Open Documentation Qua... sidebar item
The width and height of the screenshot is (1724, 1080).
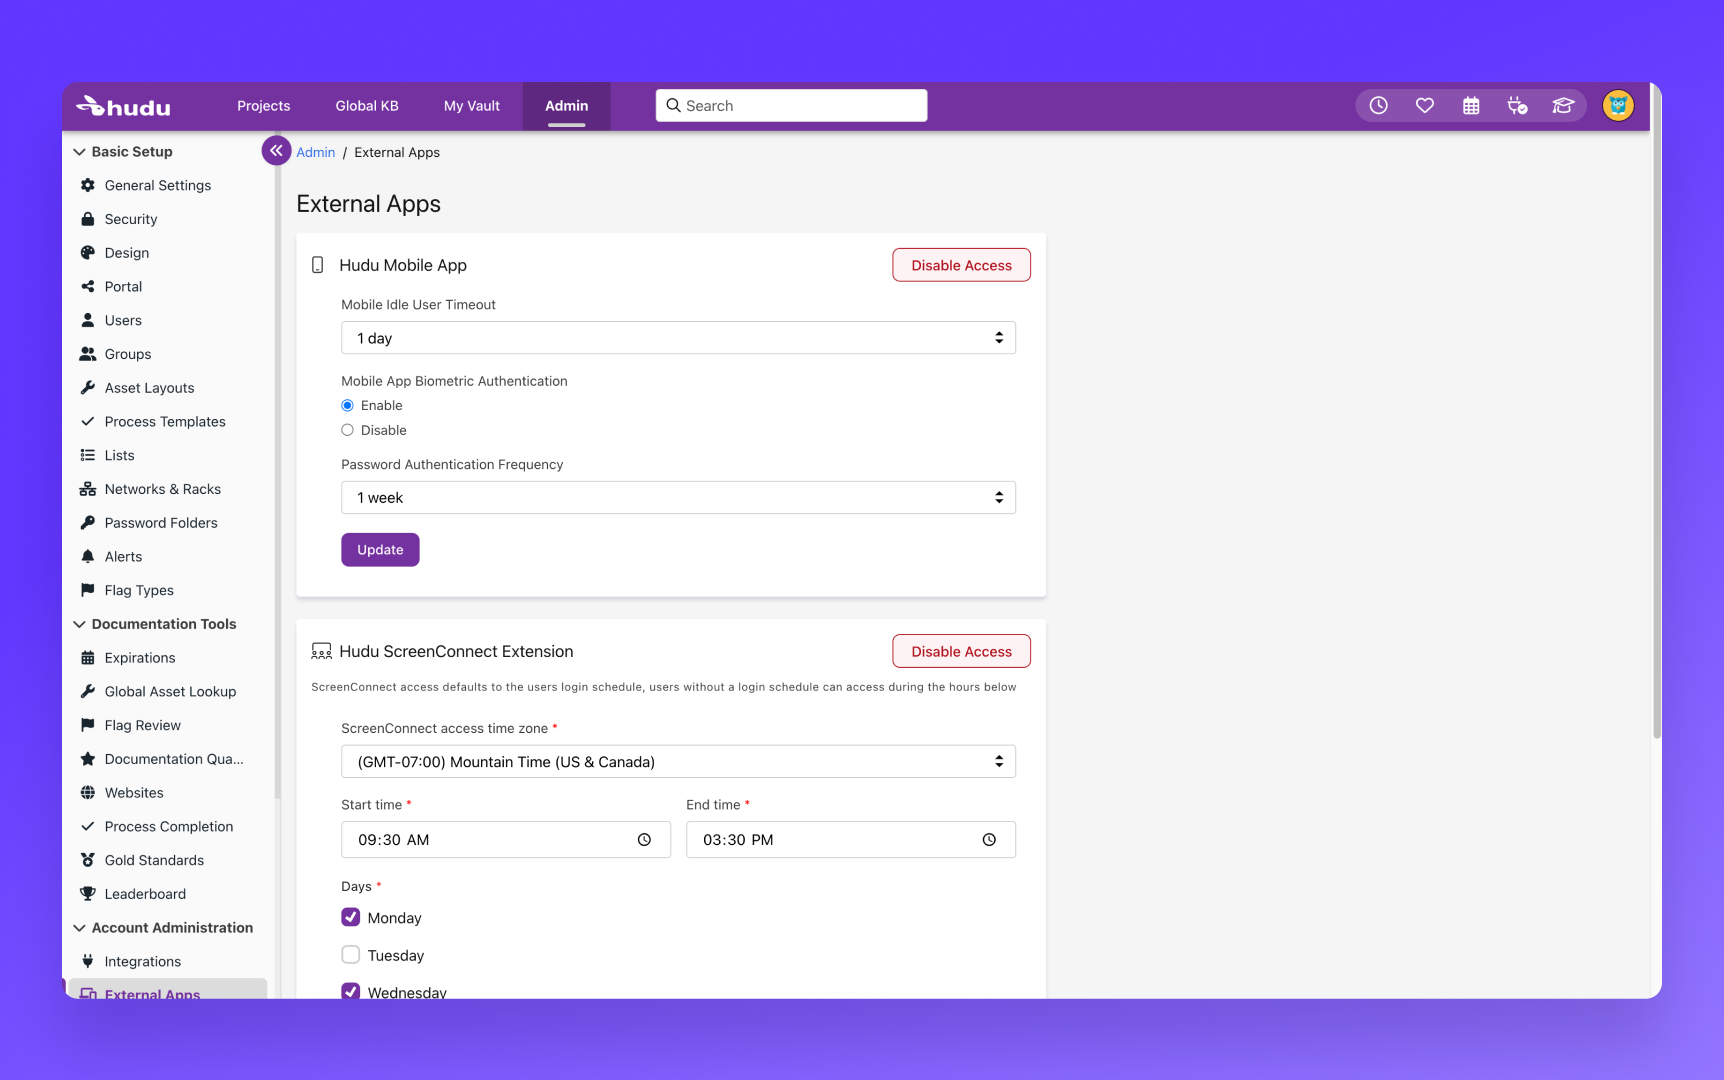coord(174,759)
